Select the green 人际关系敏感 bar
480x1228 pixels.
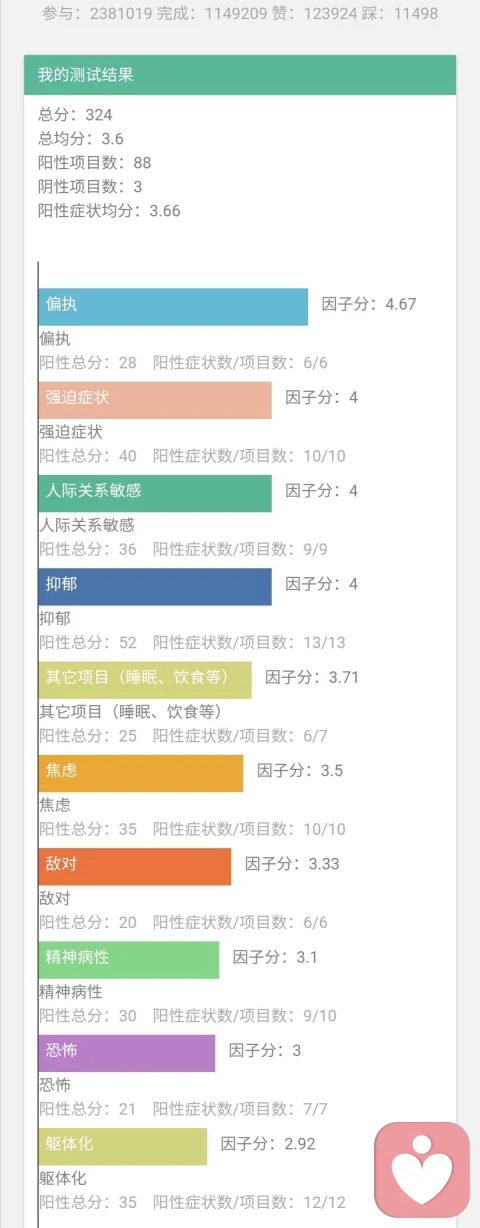(x=155, y=493)
